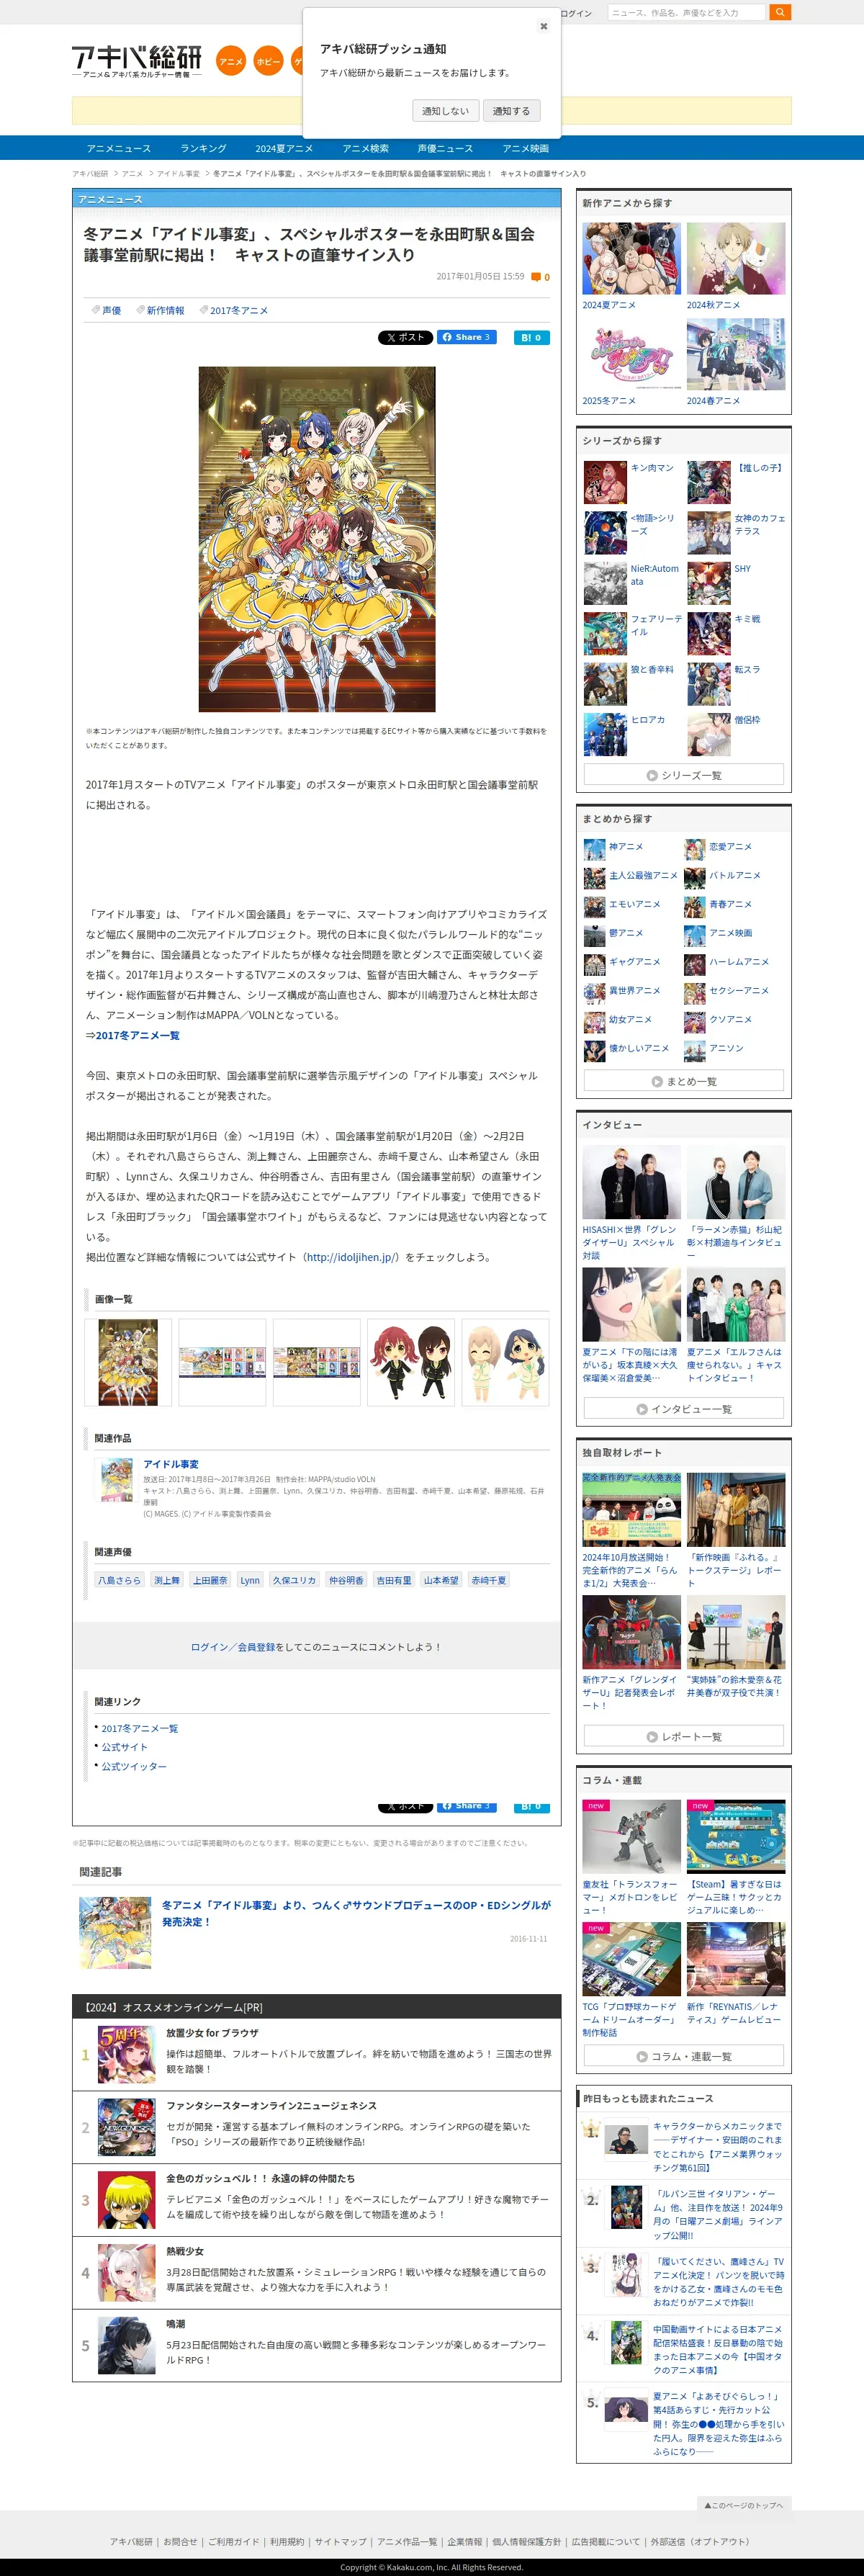Open the 声優ニュース menu item
Viewport: 864px width, 2576px height.
pos(445,148)
